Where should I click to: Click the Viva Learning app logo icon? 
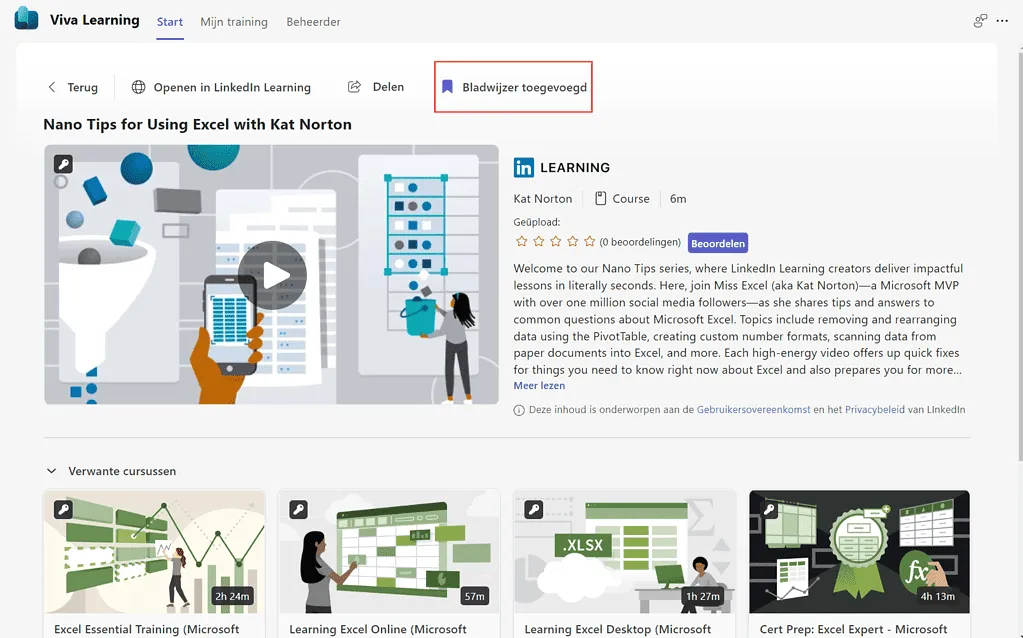coord(26,20)
